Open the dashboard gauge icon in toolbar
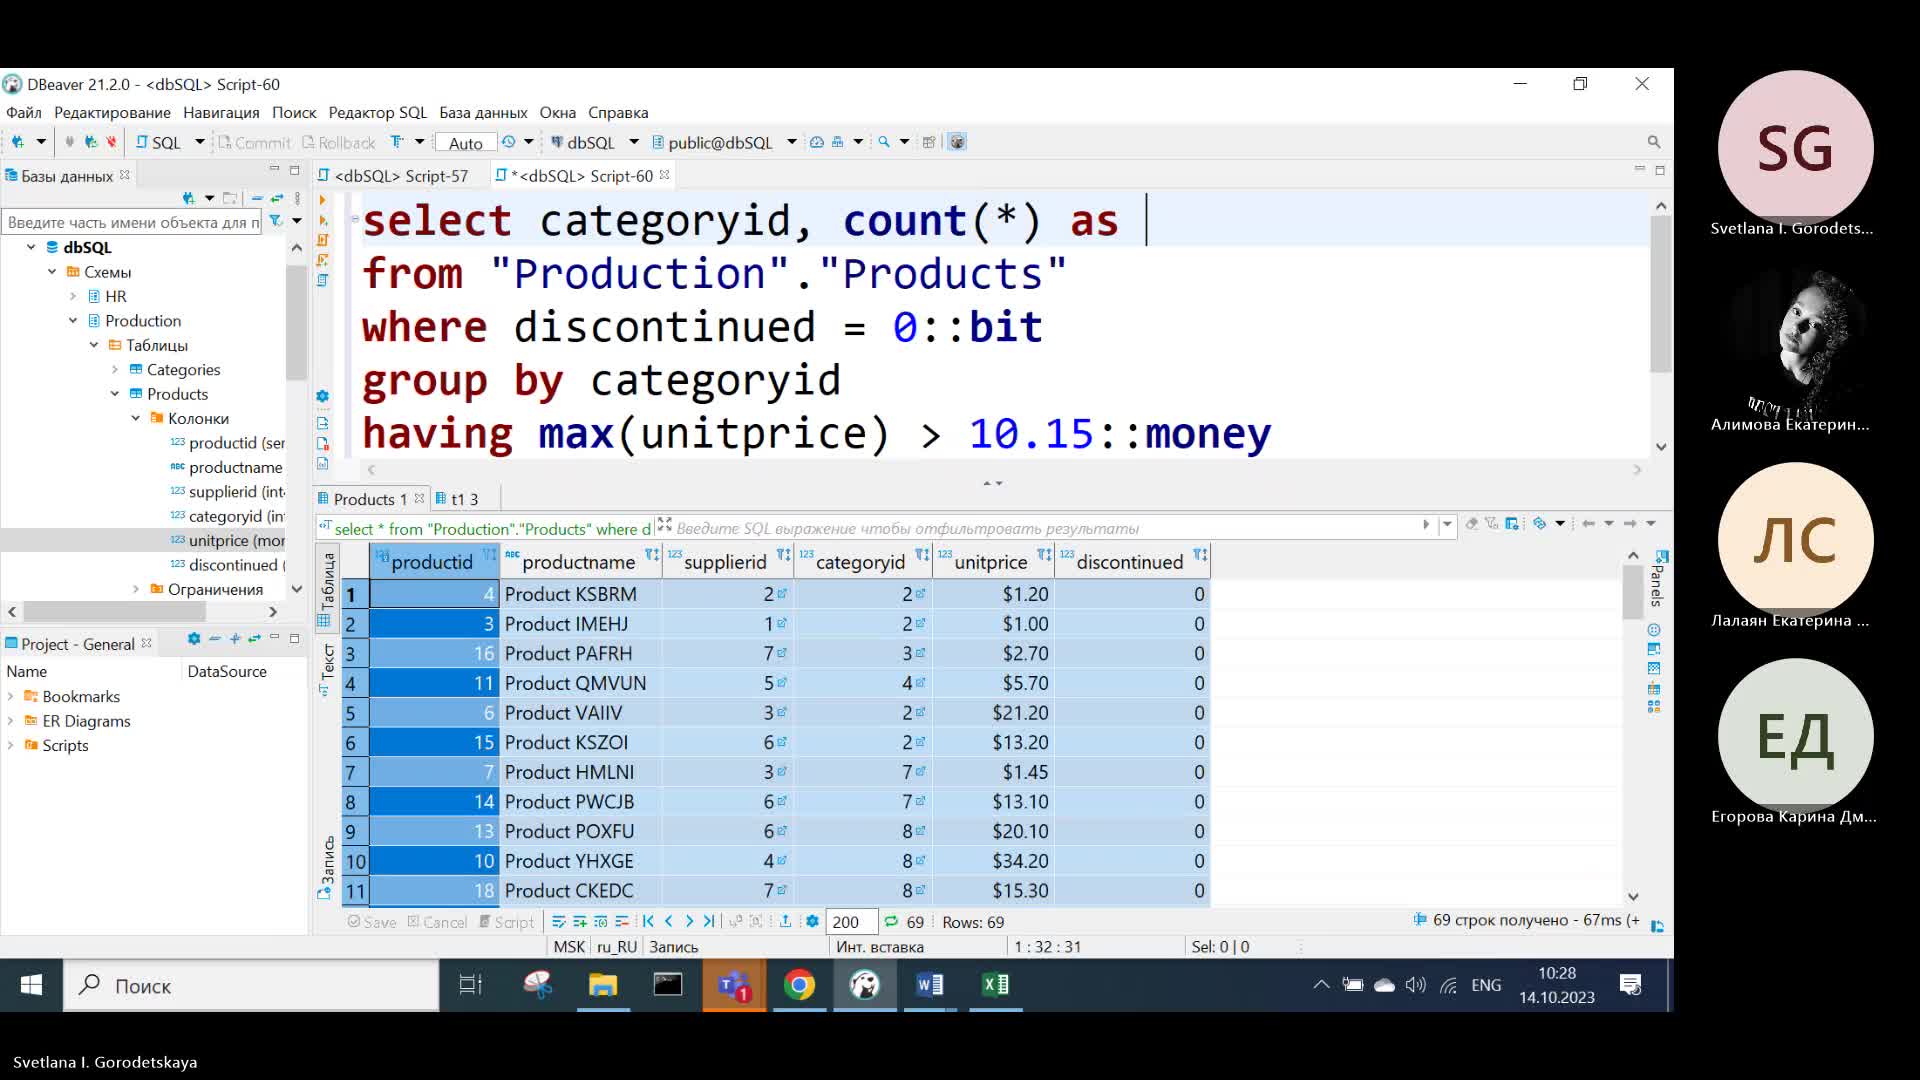Screen dimensions: 1920x1080 coord(817,142)
